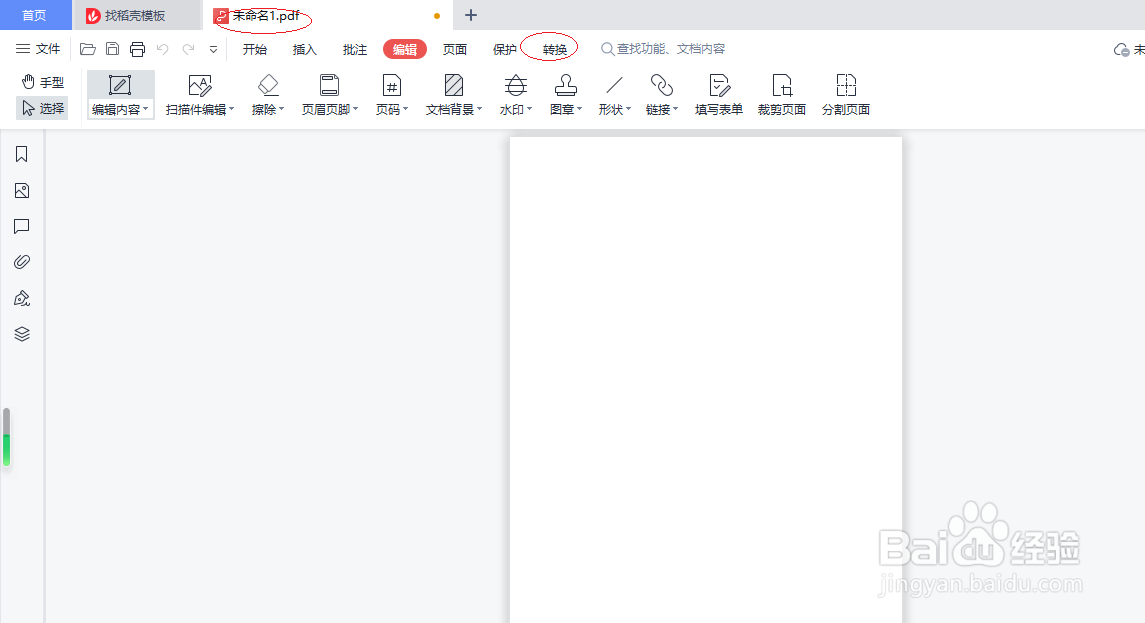Save document with floppy disk icon
The image size is (1145, 623).
pos(112,49)
